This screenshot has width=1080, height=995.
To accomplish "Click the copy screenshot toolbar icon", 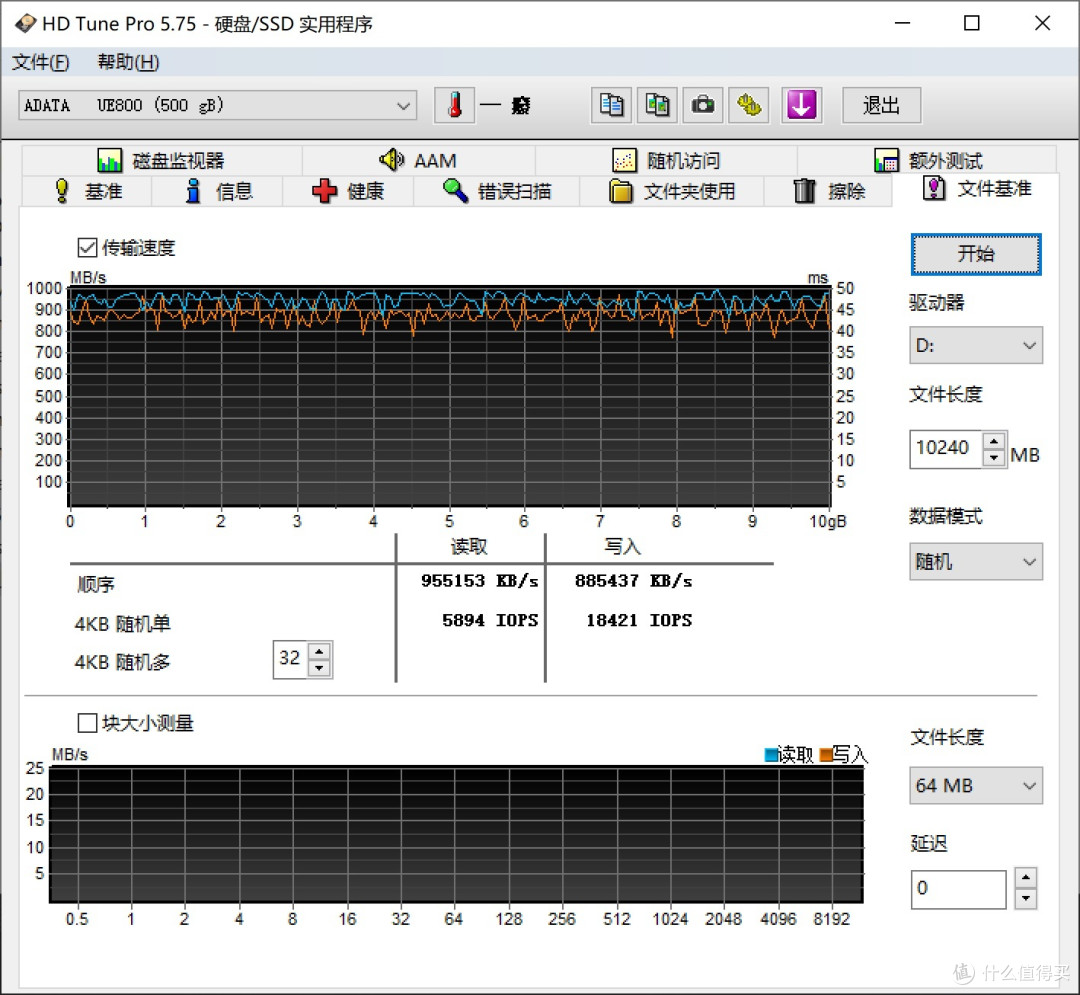I will click(x=657, y=105).
